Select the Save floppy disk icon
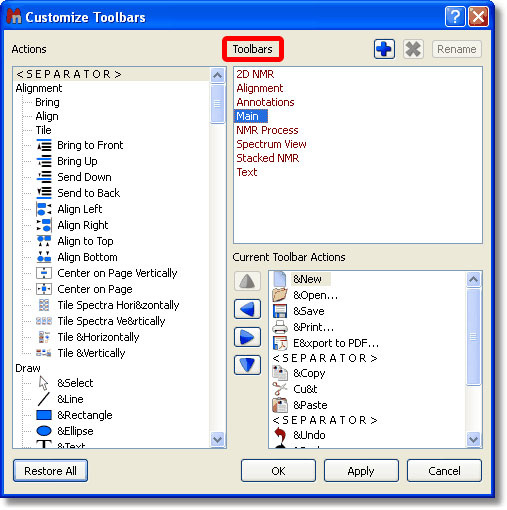Viewport: 507px width, 510px height. [x=280, y=311]
